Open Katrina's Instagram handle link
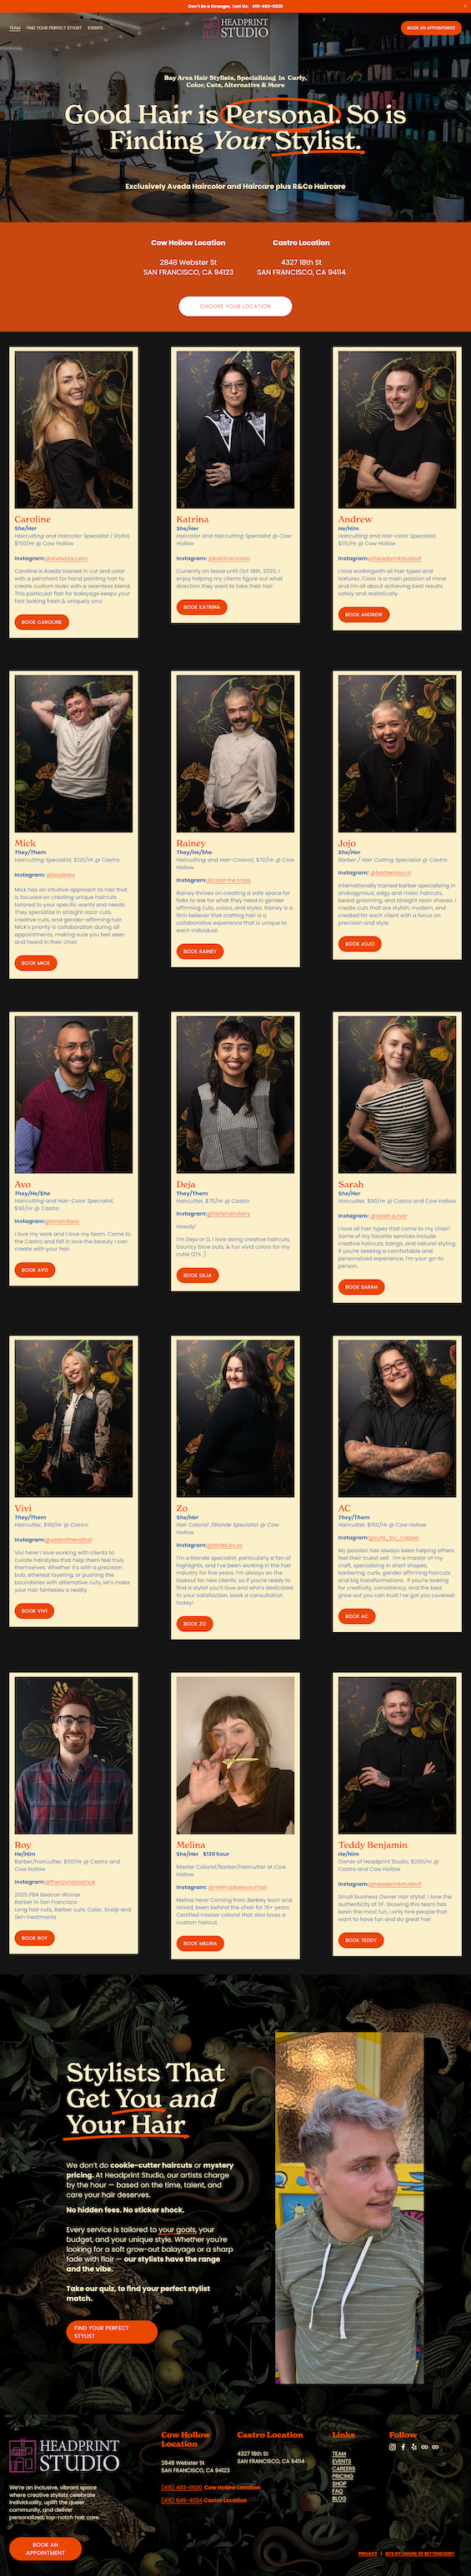Screen dimensions: 471x2576 coord(229,559)
